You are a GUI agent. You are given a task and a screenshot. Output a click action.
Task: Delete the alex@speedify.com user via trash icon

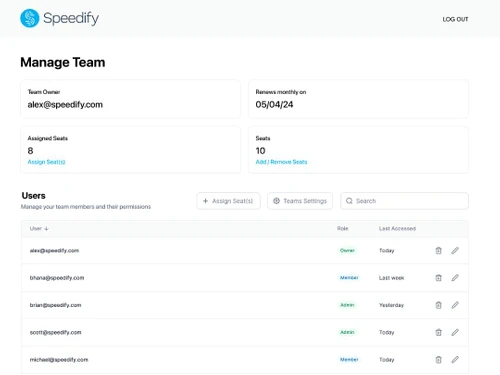coord(438,250)
